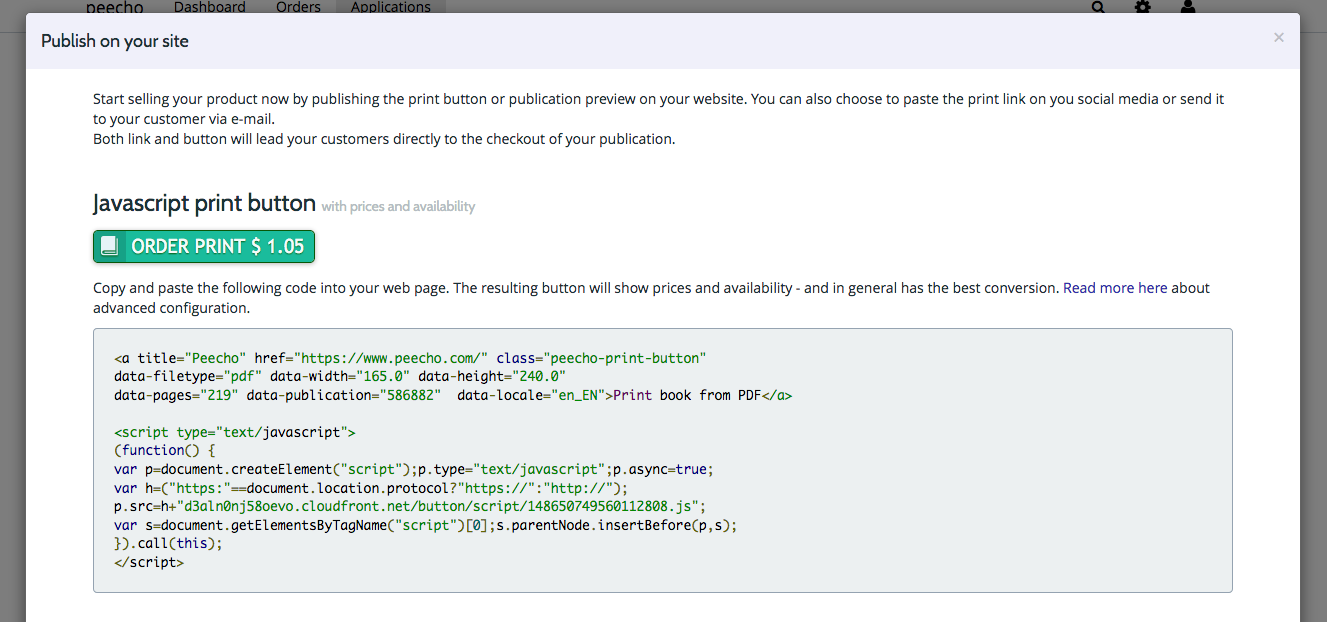Click the ORDER PRINT $ 1.05 button
Image resolution: width=1327 pixels, height=622 pixels.
pyautogui.click(x=204, y=246)
